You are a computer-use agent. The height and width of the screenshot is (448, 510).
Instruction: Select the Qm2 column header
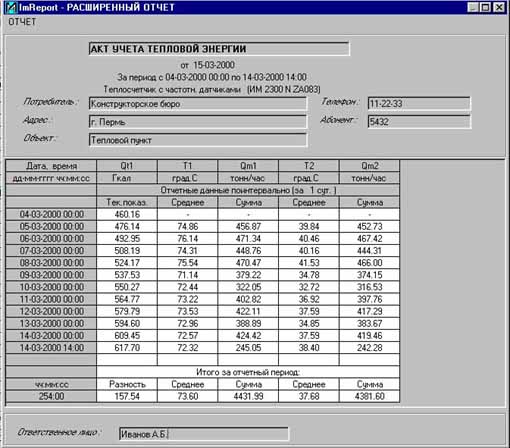click(x=369, y=166)
